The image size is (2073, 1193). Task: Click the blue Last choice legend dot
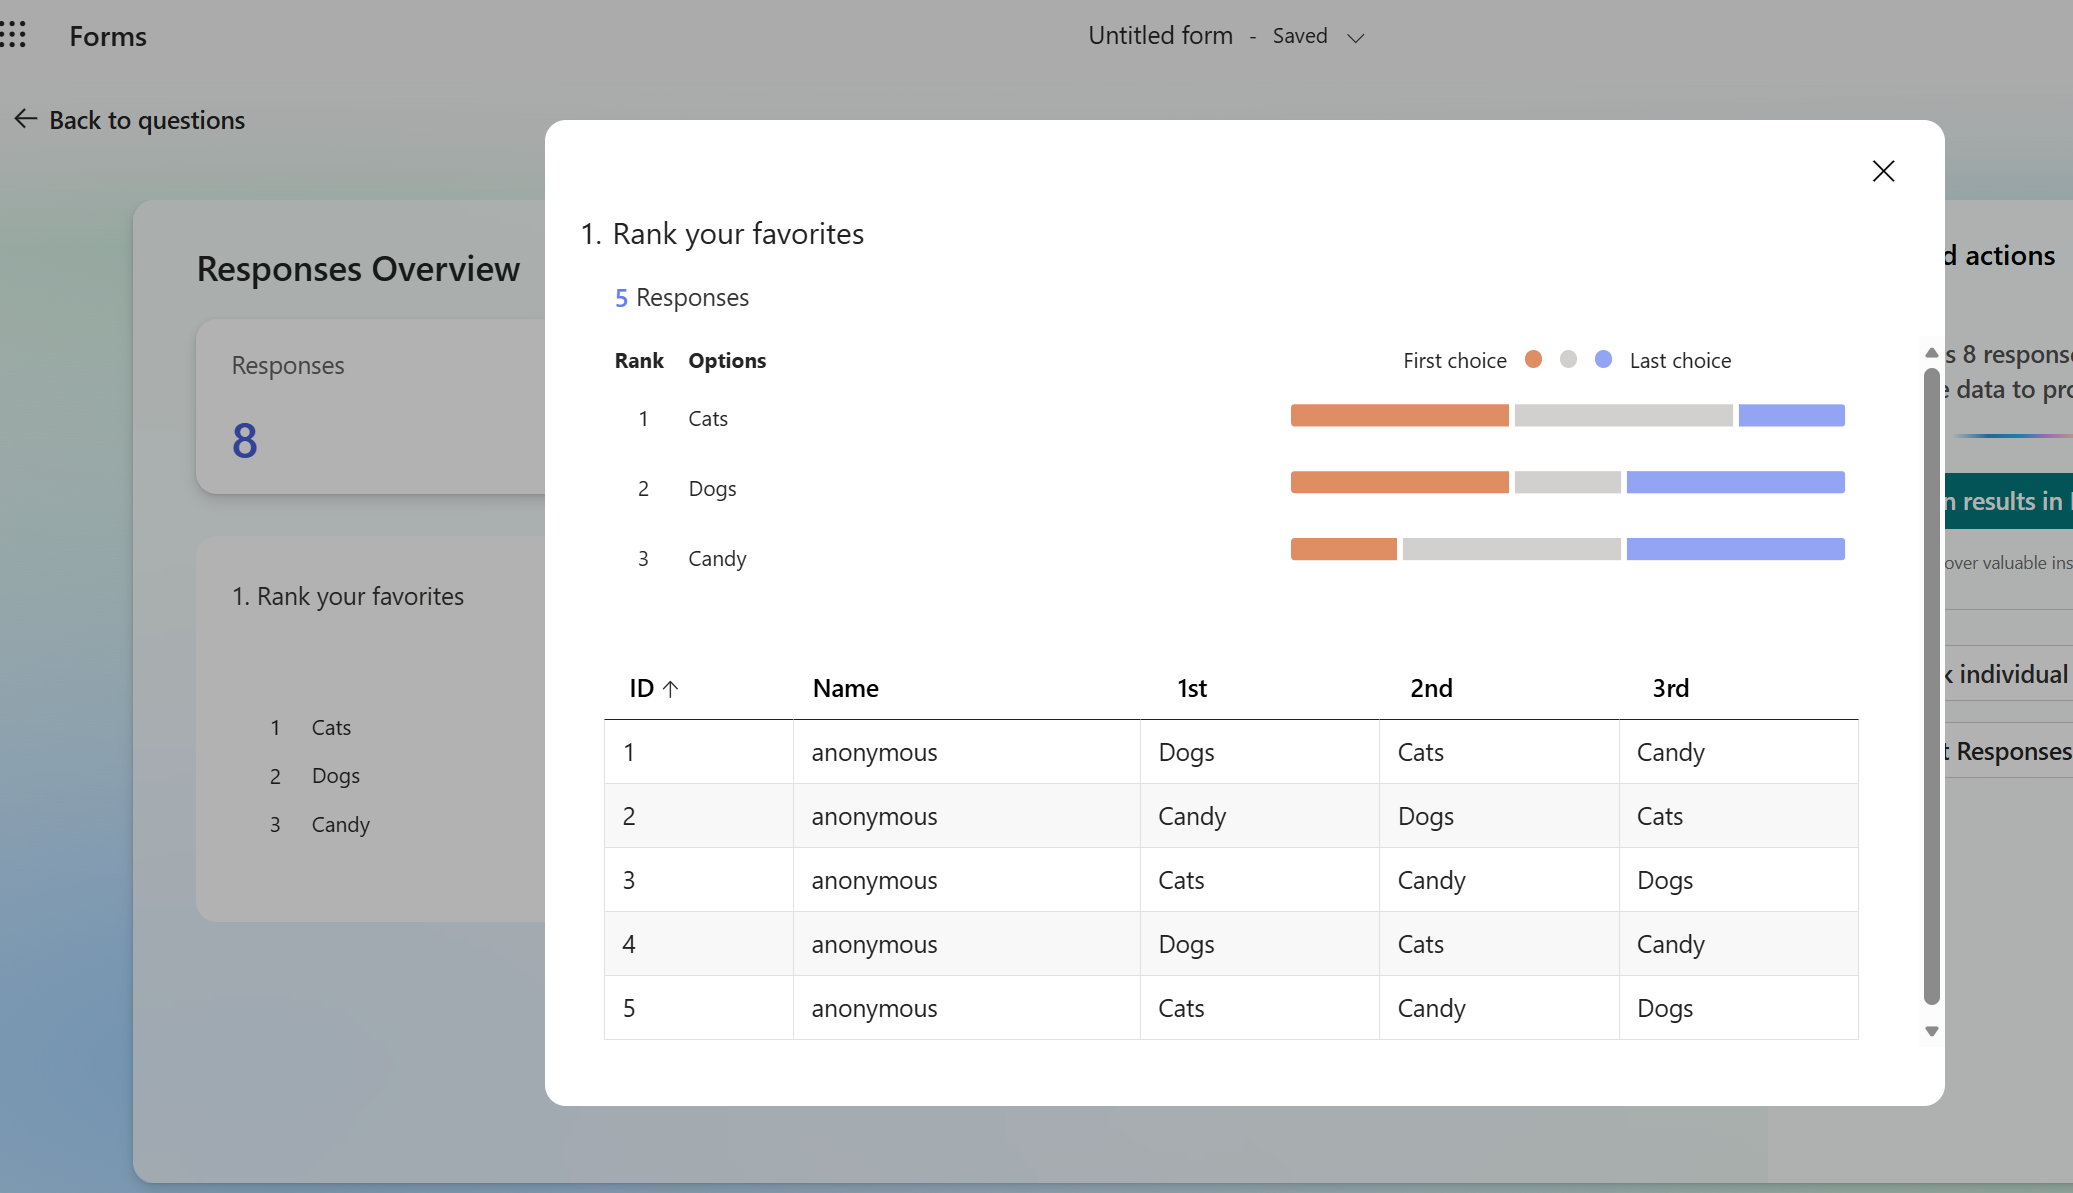(x=1603, y=359)
